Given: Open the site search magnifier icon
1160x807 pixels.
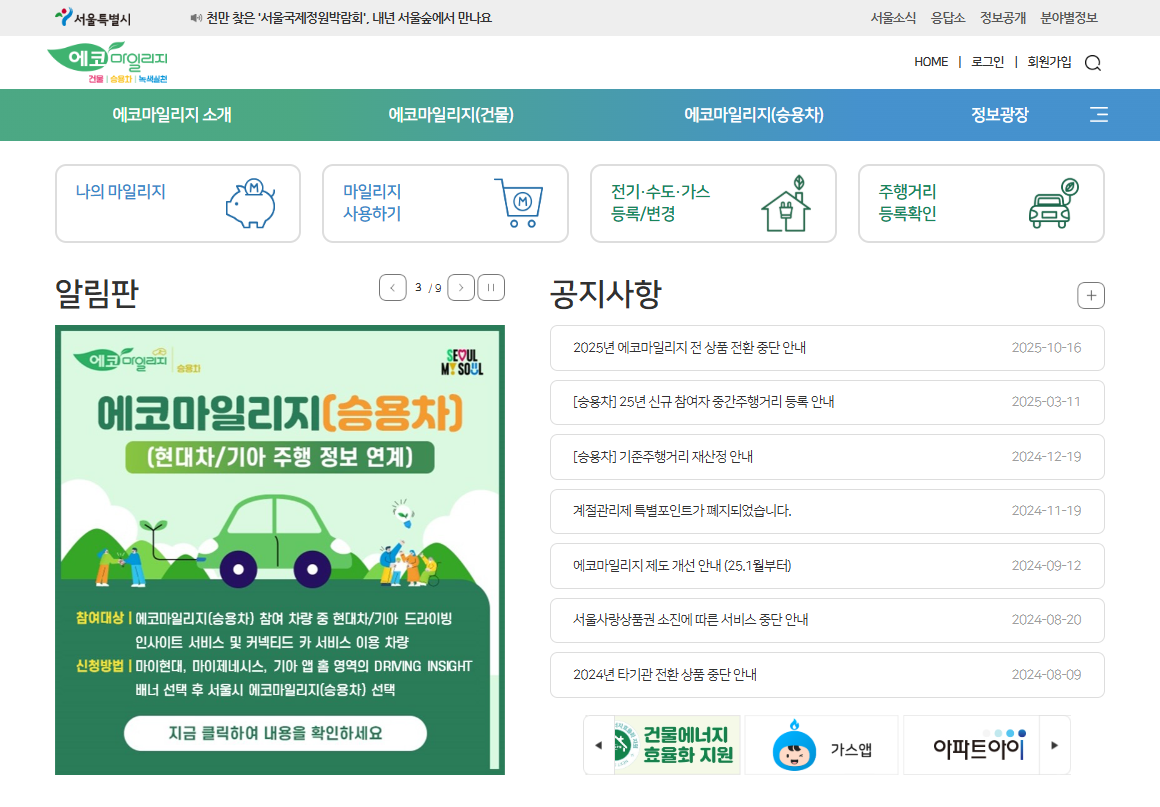Looking at the screenshot, I should pos(1093,62).
